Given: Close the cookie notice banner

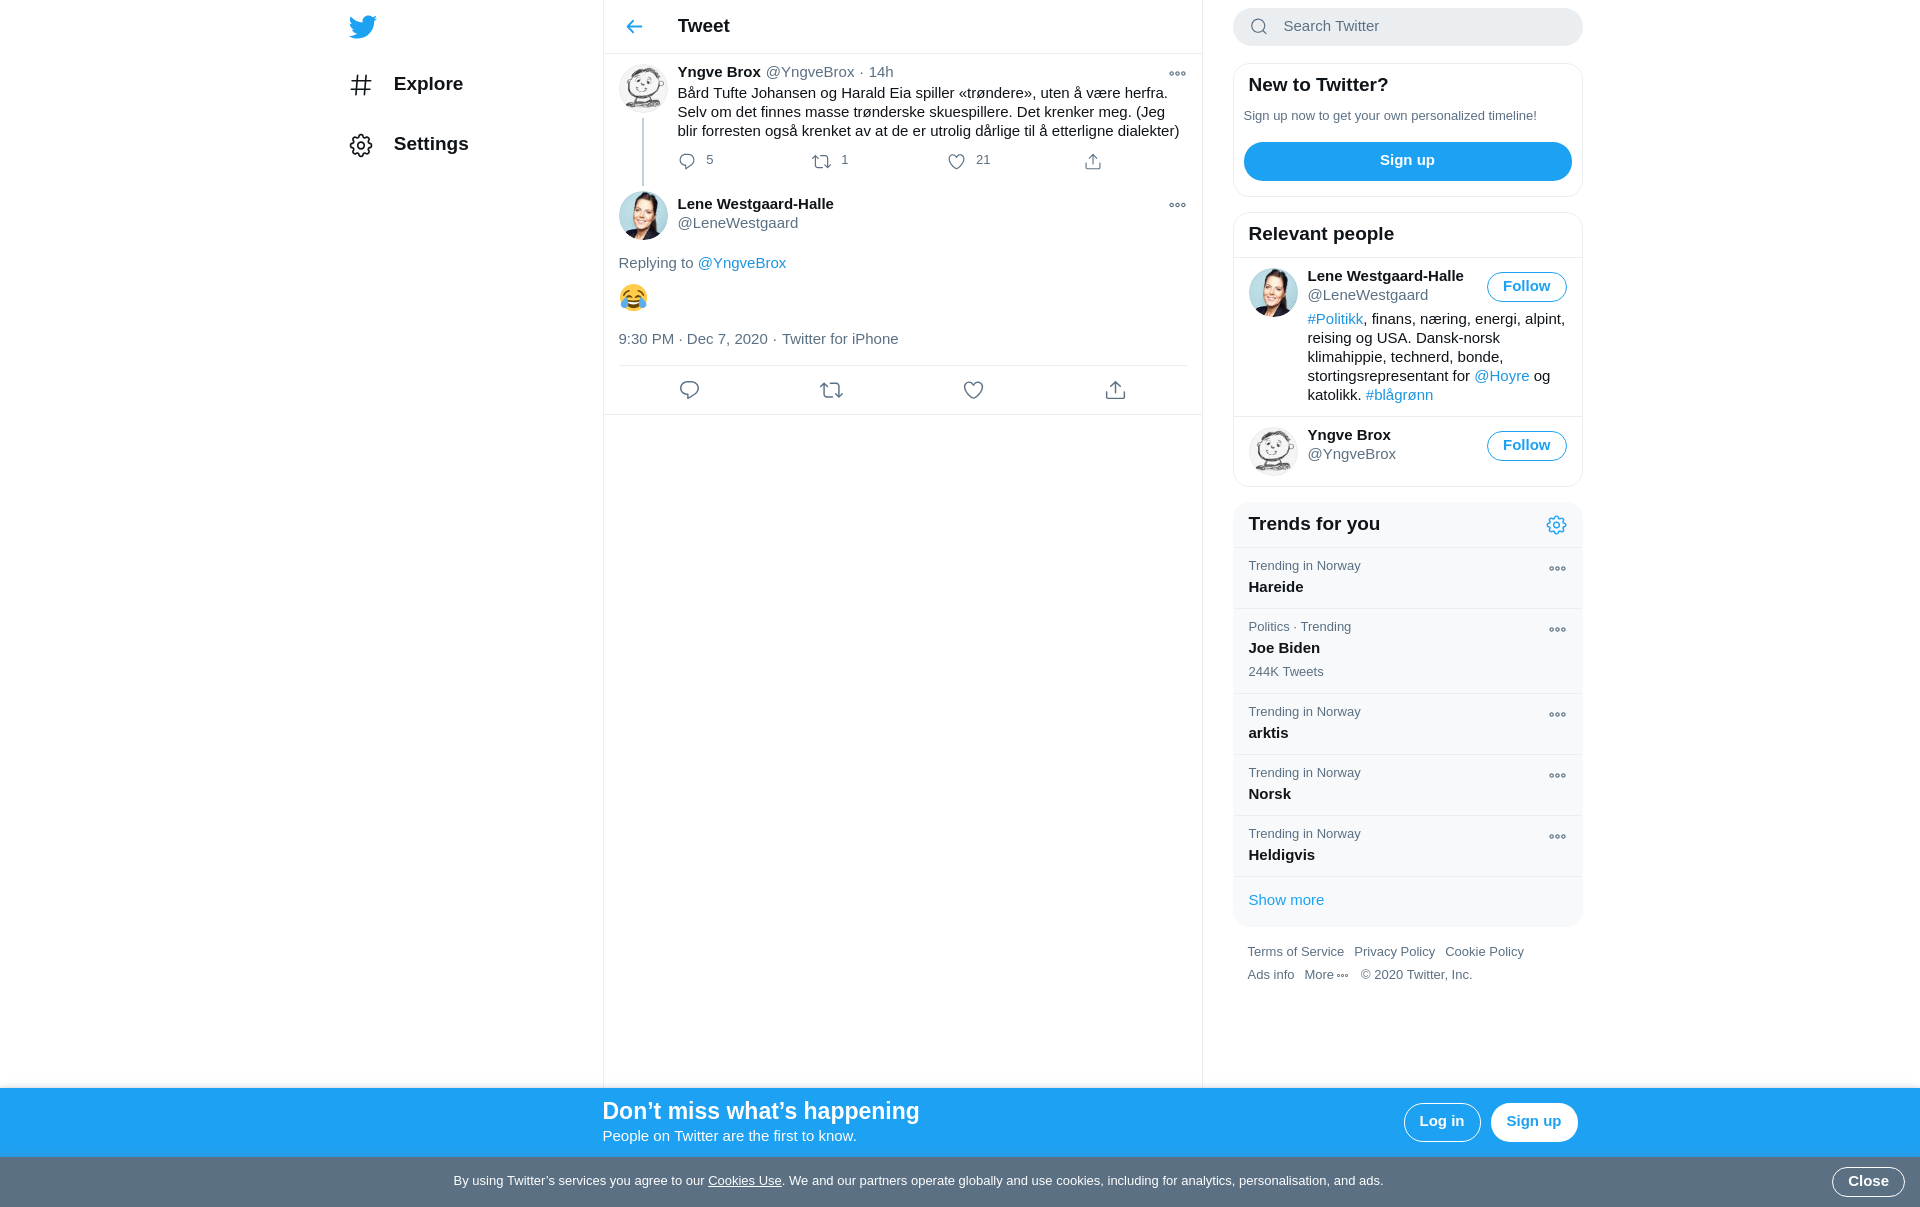Looking at the screenshot, I should pos(1867,1182).
